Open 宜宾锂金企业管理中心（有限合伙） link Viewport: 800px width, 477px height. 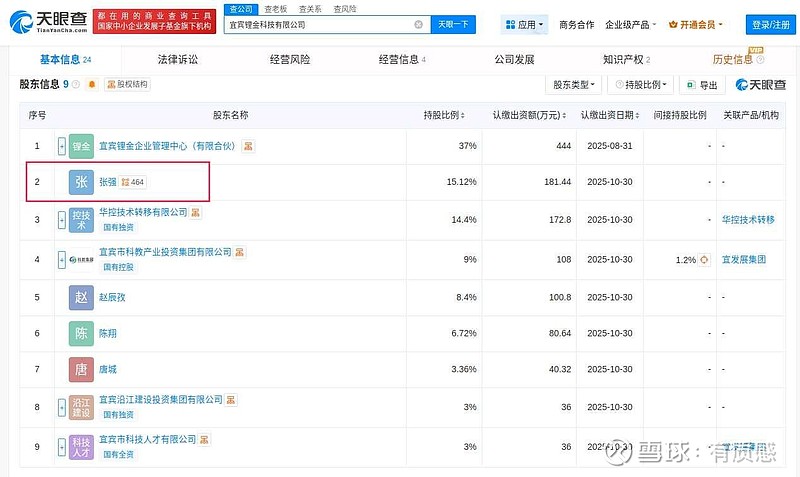point(167,146)
